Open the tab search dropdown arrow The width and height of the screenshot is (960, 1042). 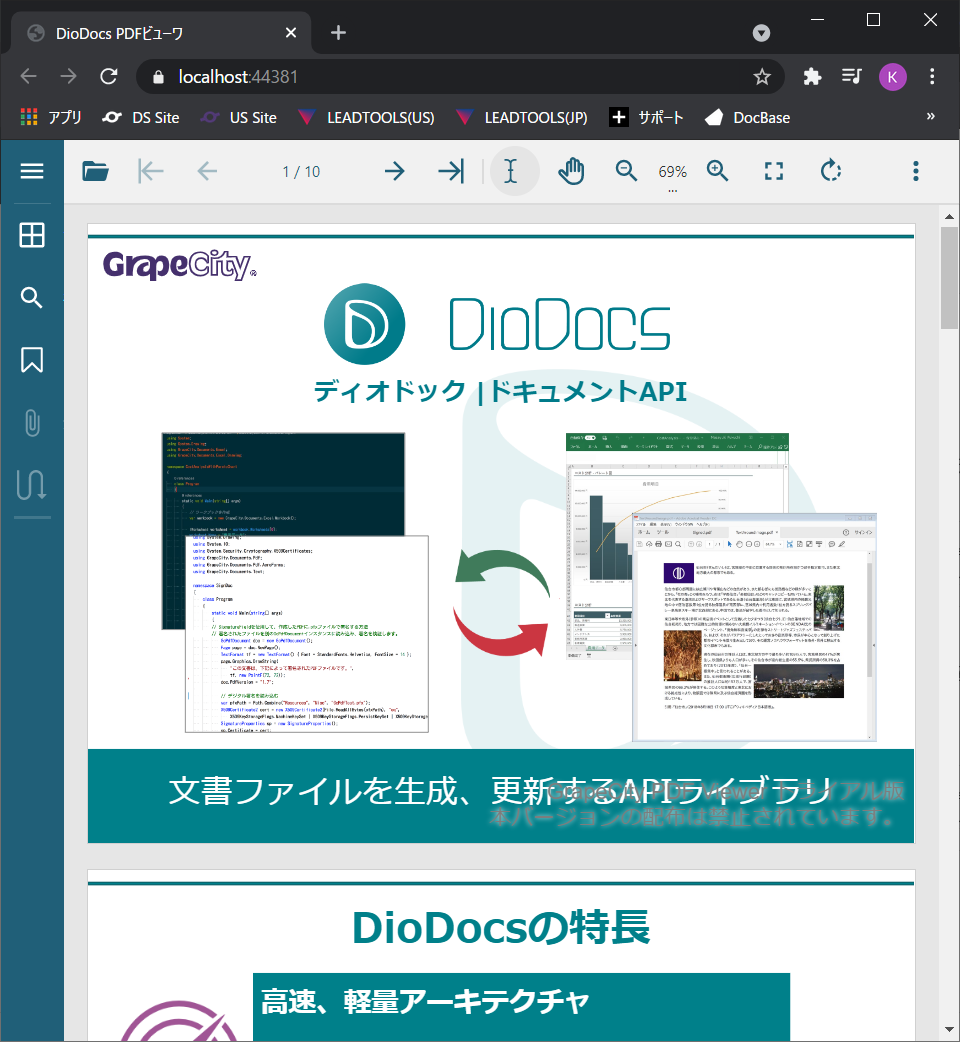[761, 33]
